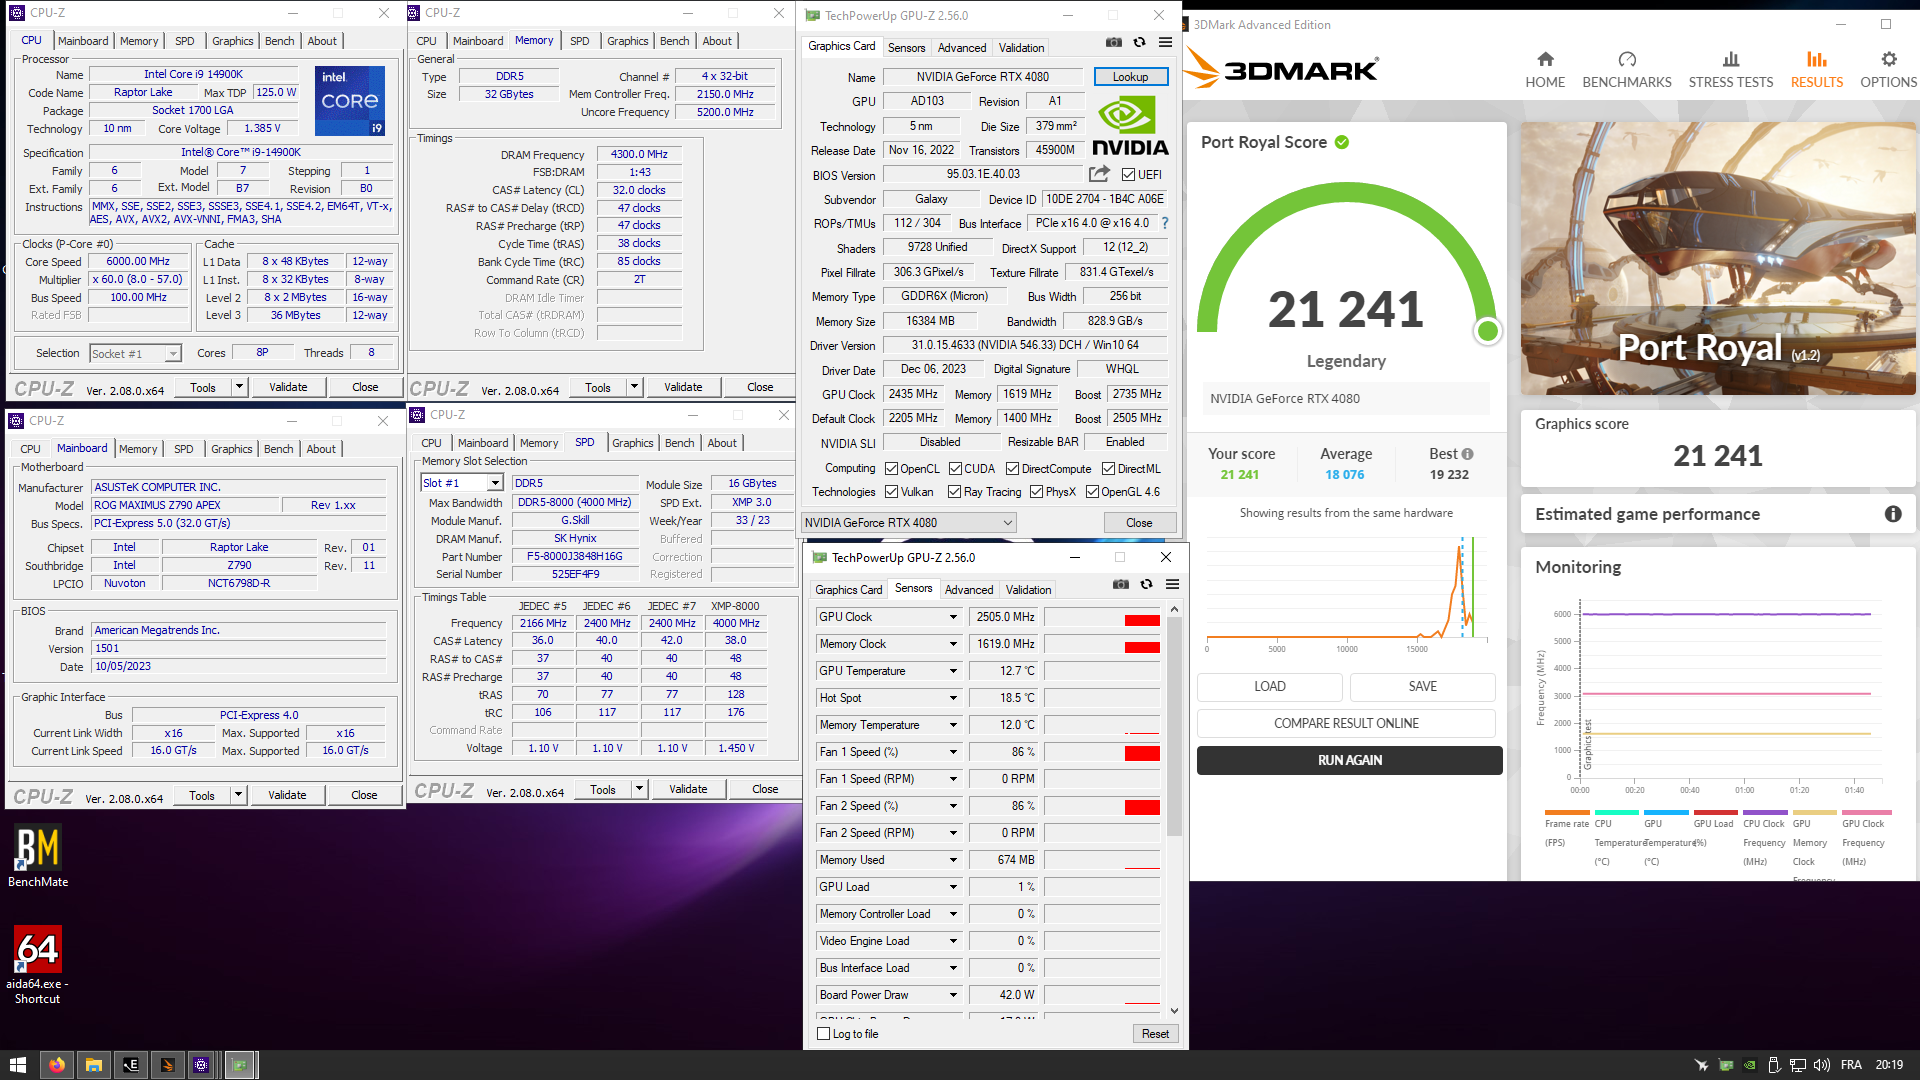
Task: Toggle the DirectML checkbox
Action: (x=1108, y=469)
